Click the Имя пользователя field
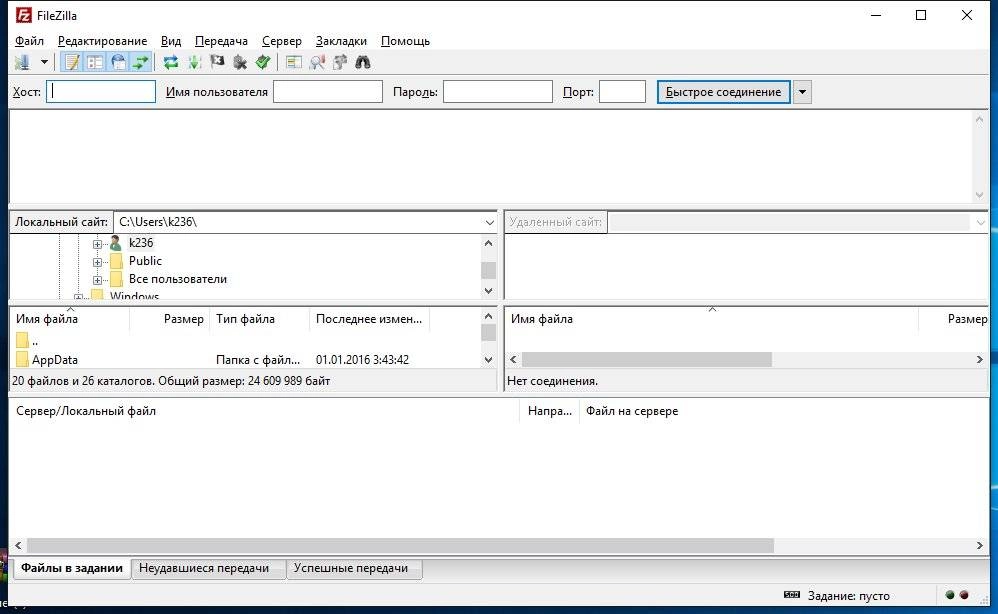Screen dimensions: 998x614 328,92
